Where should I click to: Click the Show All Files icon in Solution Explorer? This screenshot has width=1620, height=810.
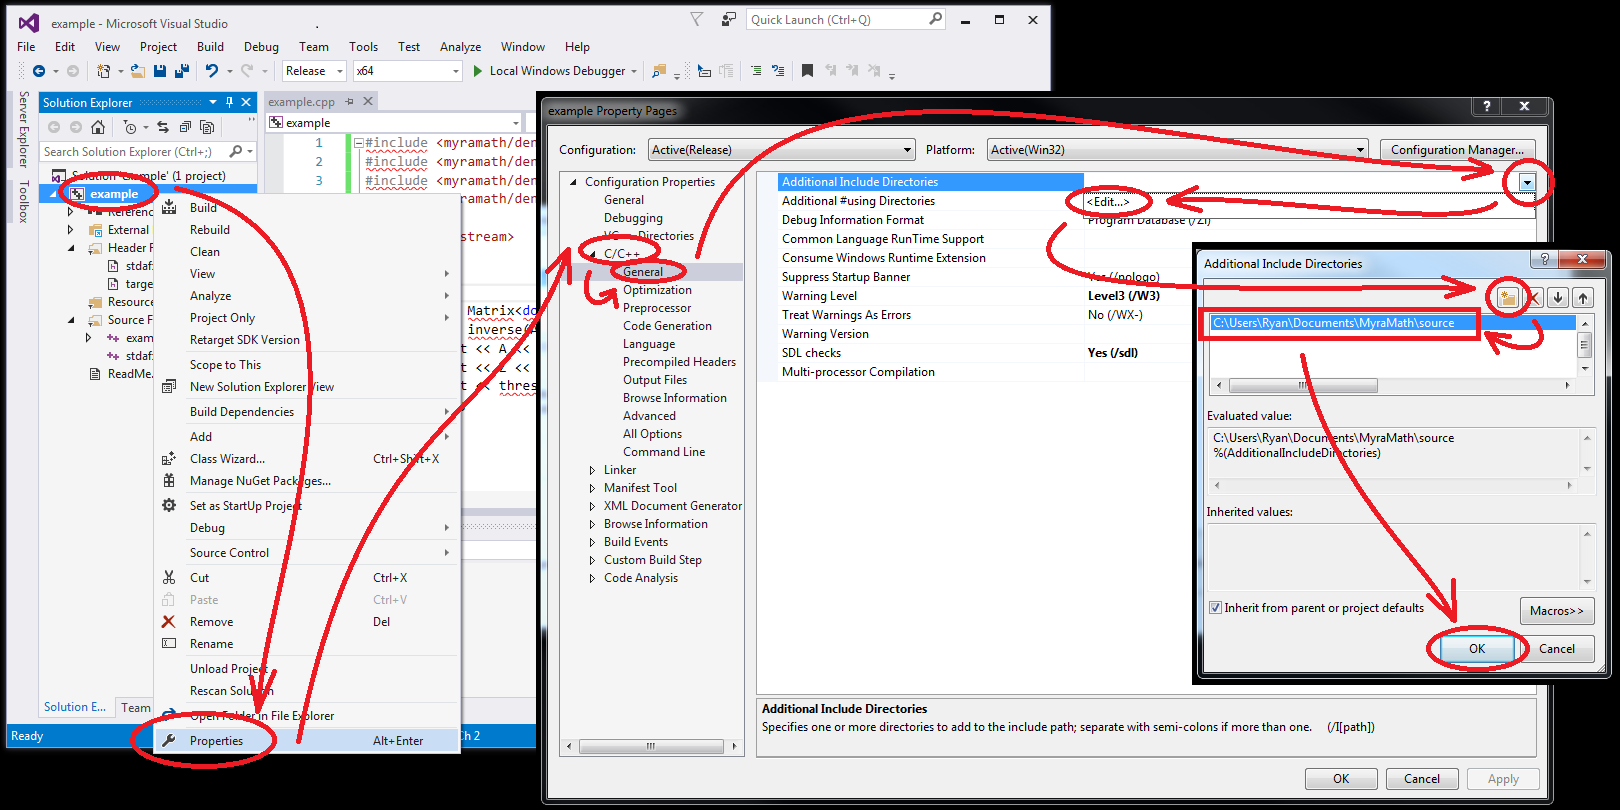[207, 127]
